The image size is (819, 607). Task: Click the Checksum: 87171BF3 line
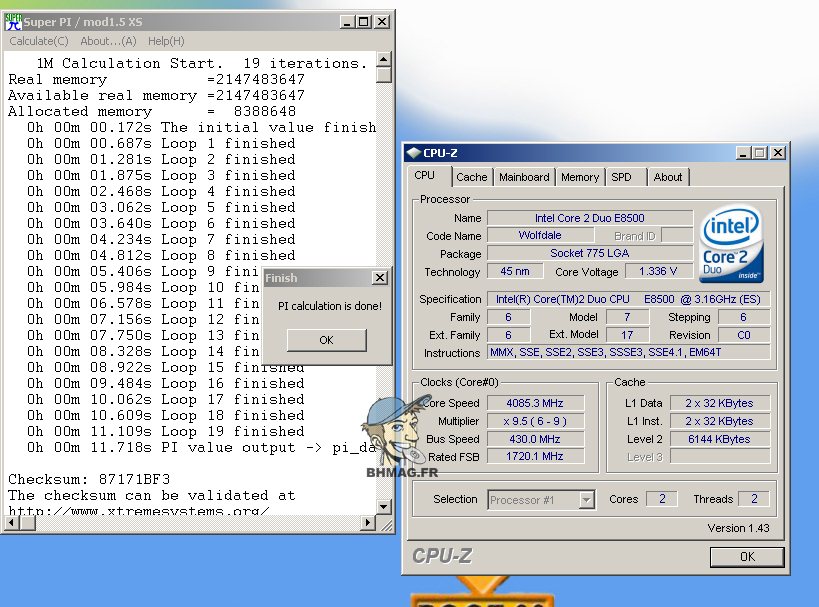[89, 479]
